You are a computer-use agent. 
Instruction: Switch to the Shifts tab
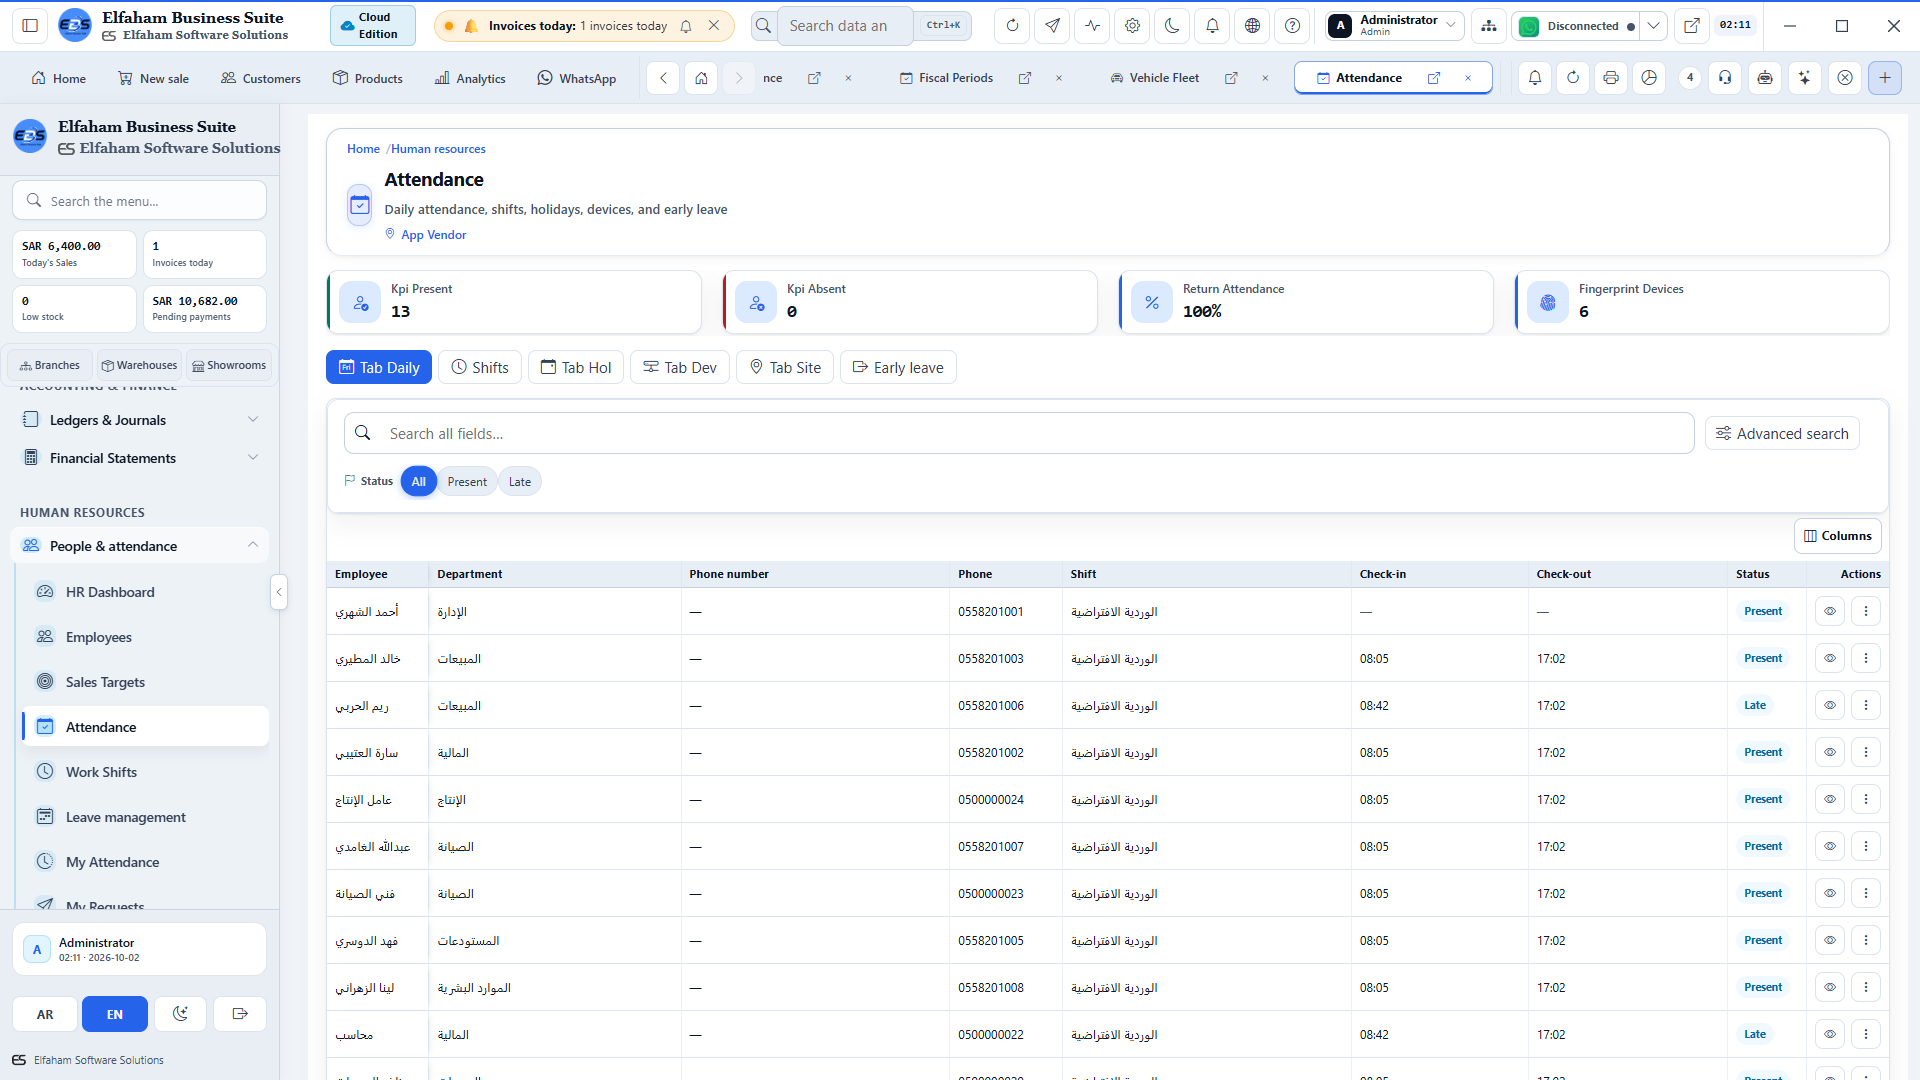(x=480, y=368)
